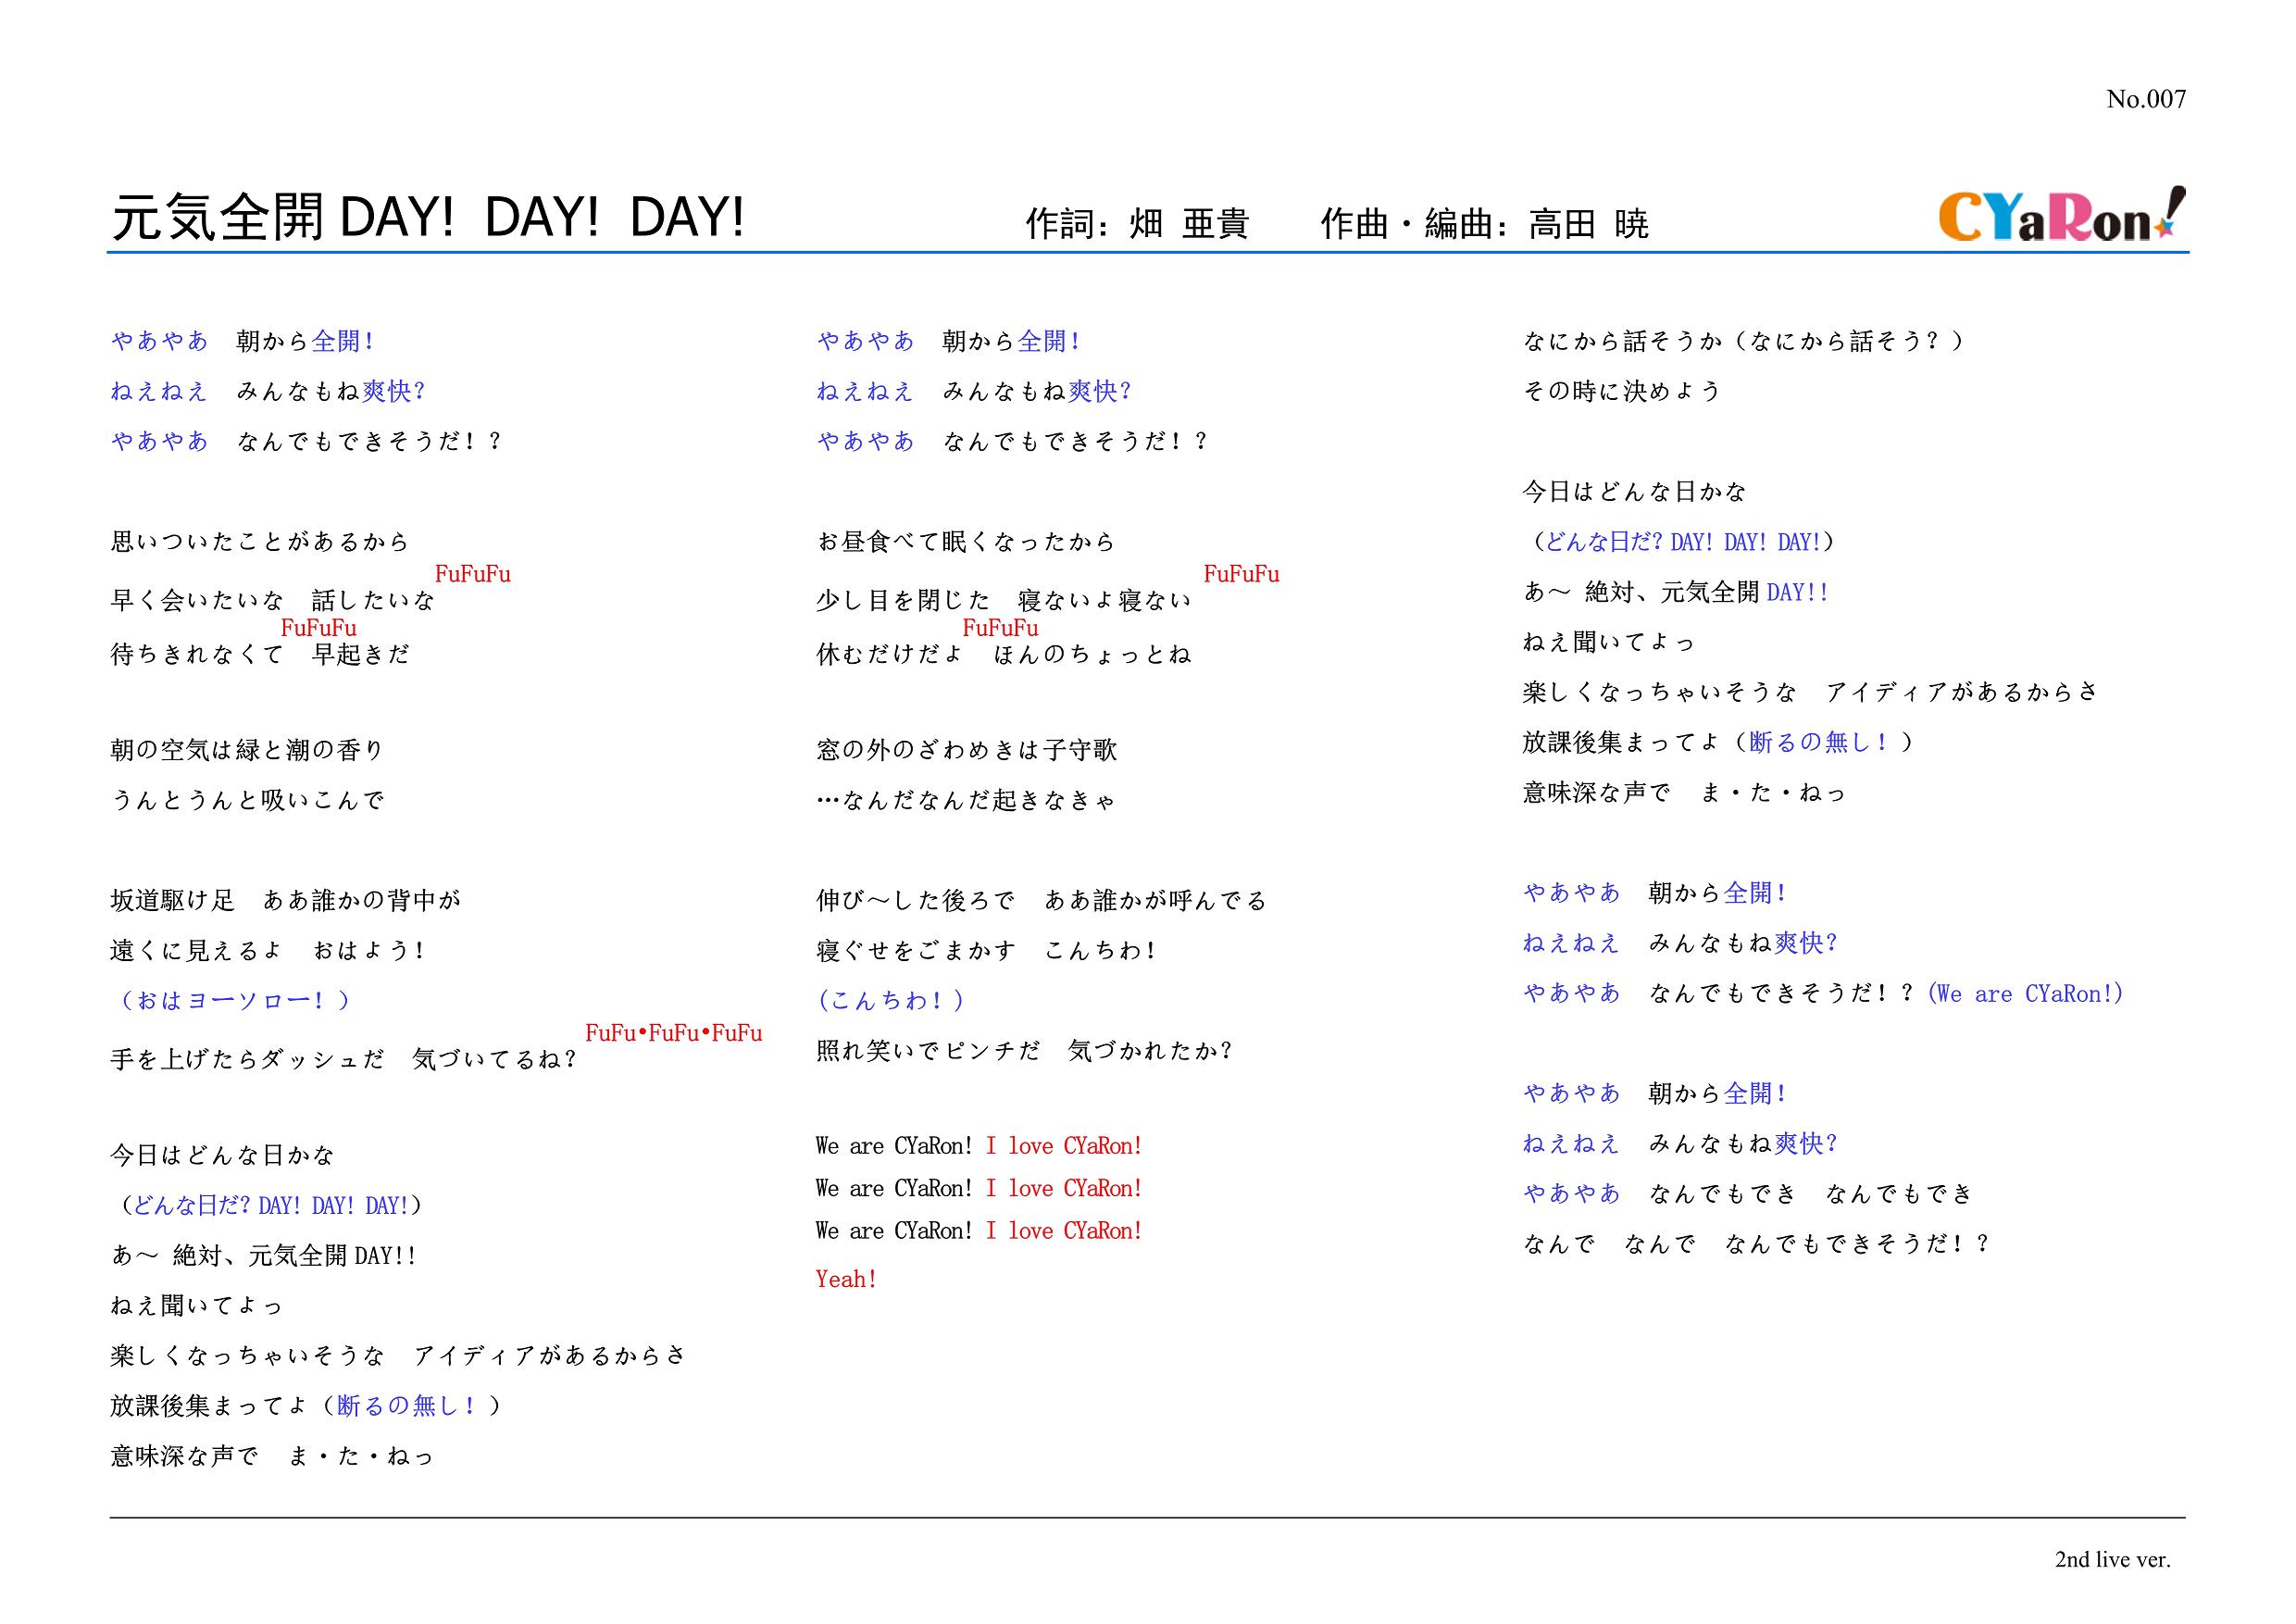Click the red 'Yeah!' call text
Viewport: 2296px width, 1624px height.
pos(846,1279)
